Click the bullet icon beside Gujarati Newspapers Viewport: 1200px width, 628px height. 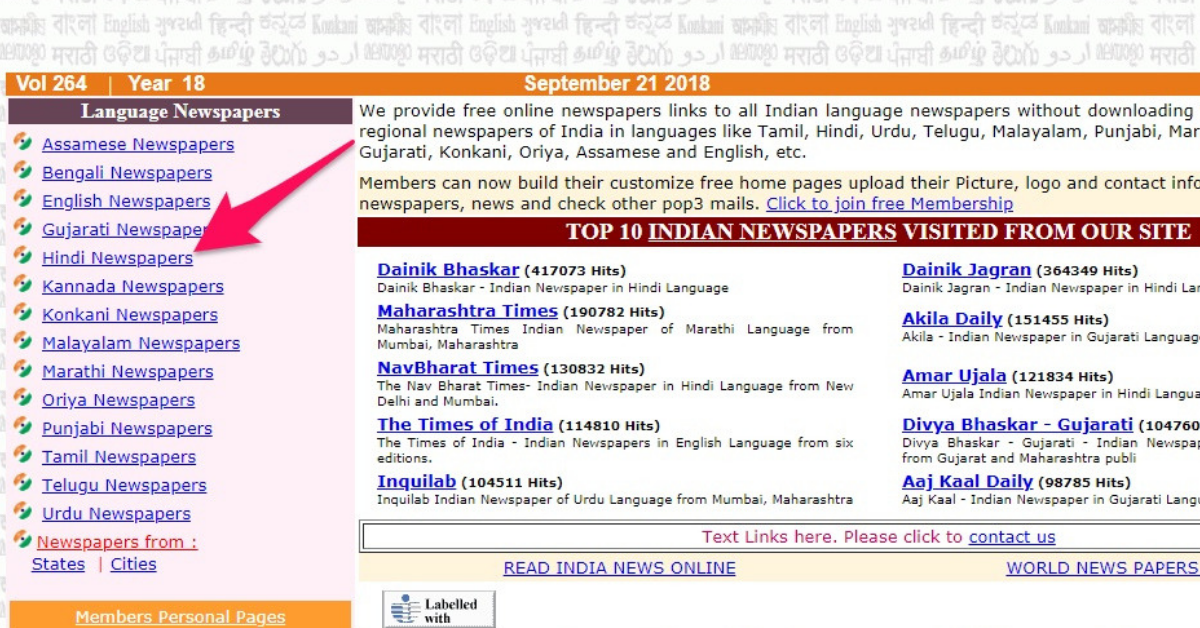24,228
